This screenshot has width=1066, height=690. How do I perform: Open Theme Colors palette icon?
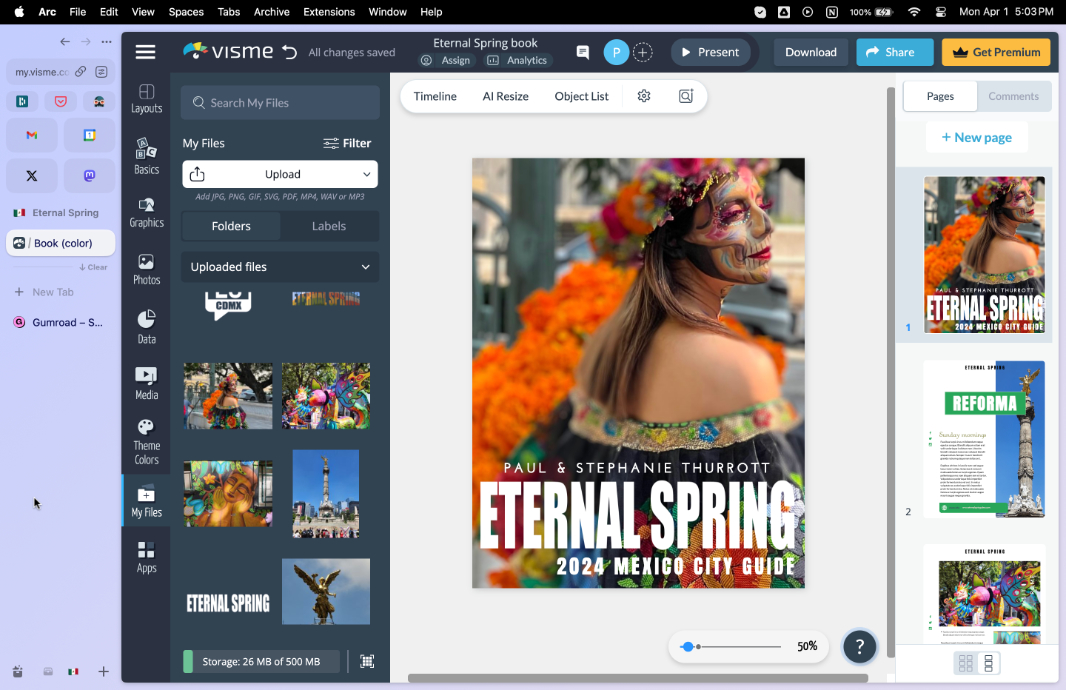(146, 442)
